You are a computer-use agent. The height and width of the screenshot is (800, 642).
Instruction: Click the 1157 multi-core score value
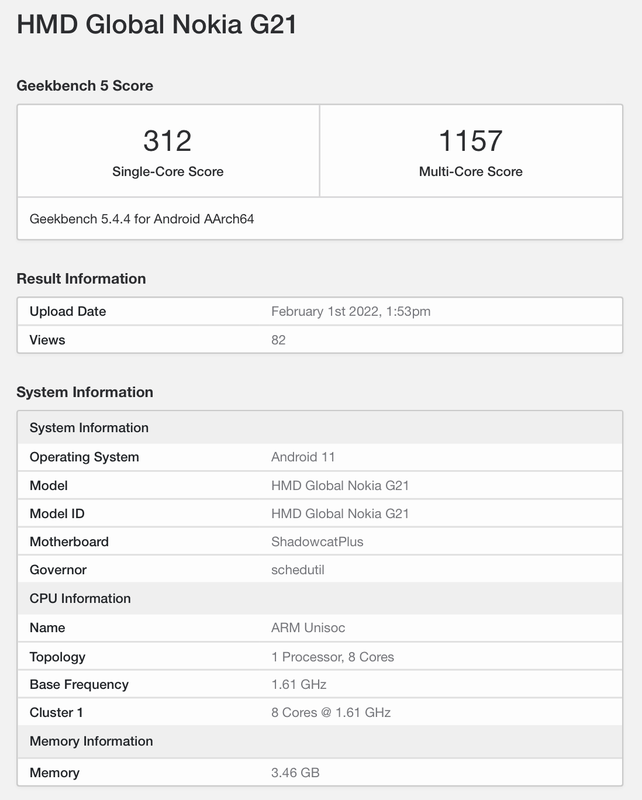(x=470, y=140)
